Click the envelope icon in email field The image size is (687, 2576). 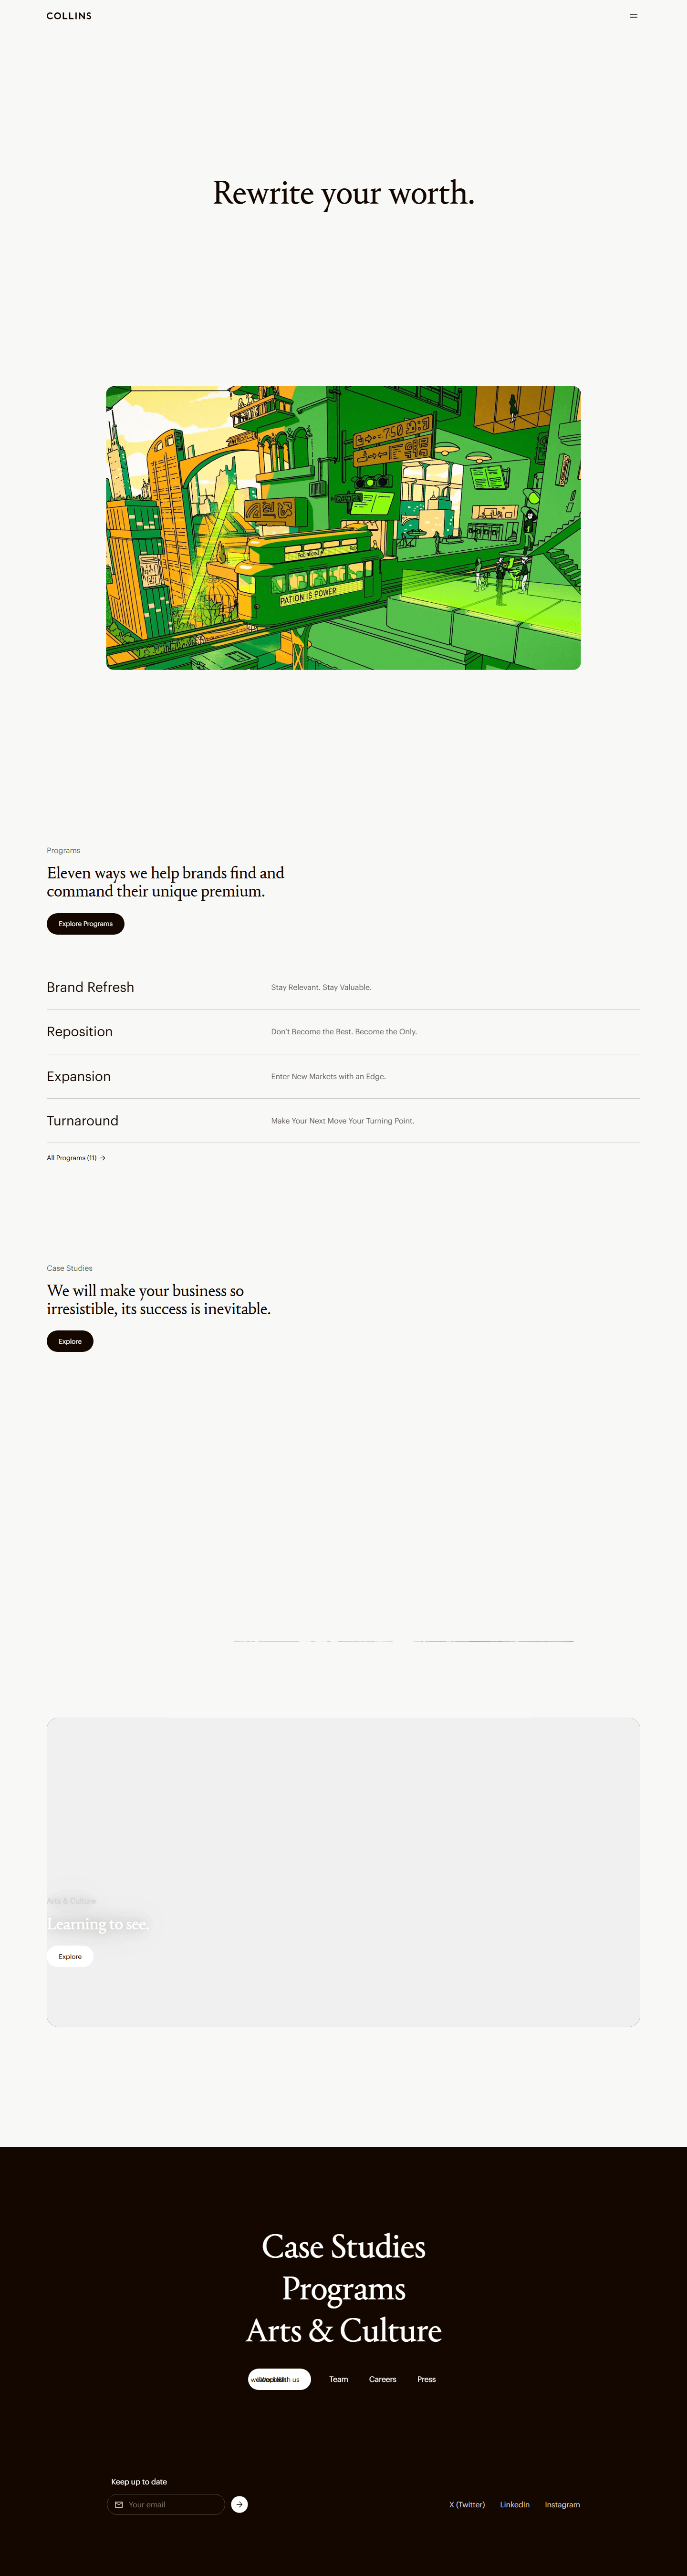[119, 2504]
